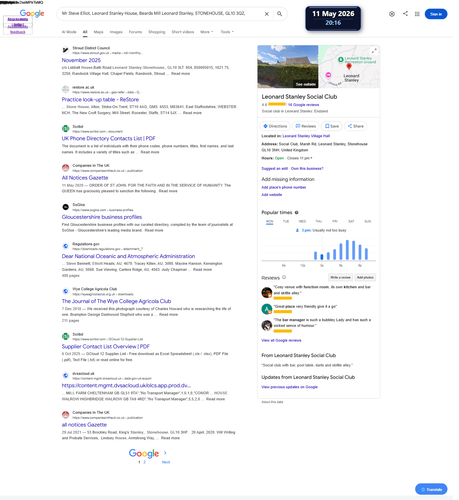Open 'Gloucestershire business profiles' result

pyautogui.click(x=102, y=217)
